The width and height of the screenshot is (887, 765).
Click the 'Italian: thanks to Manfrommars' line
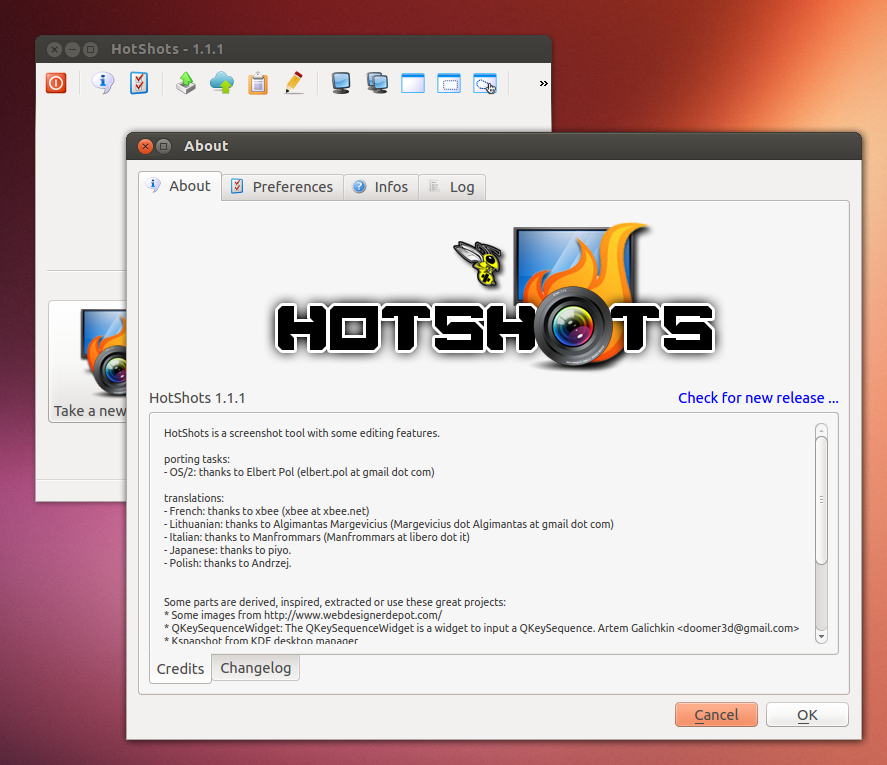pyautogui.click(x=317, y=537)
